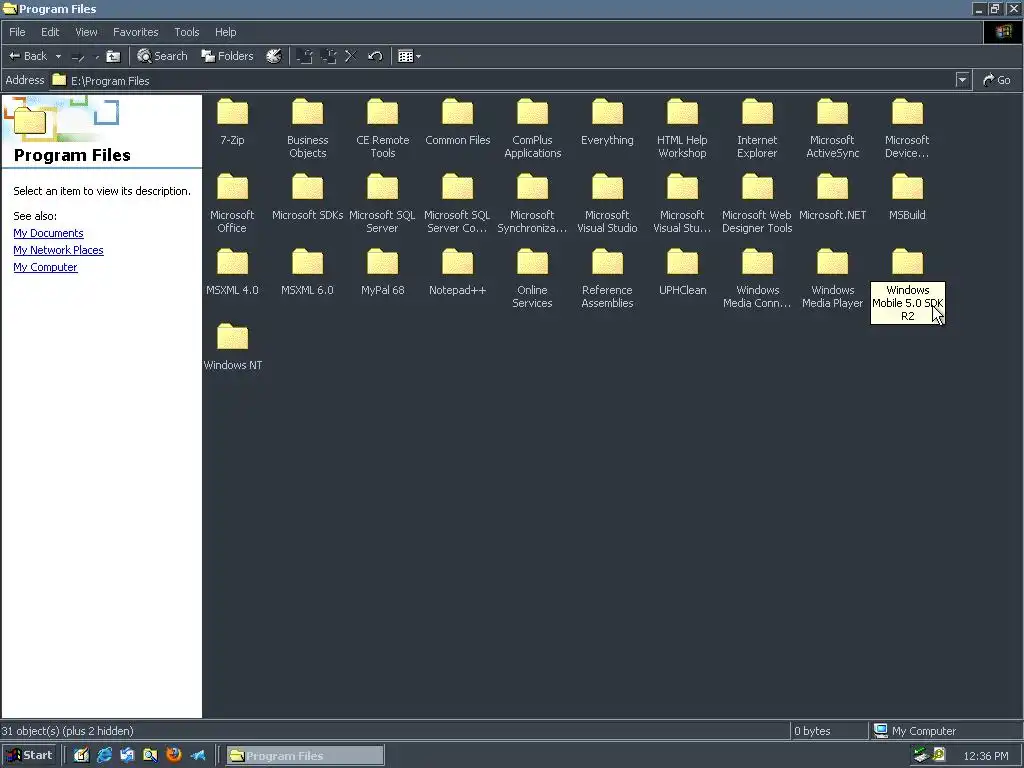Click the Copy To toolbar icon
Screen dimensions: 1024x768
328,56
